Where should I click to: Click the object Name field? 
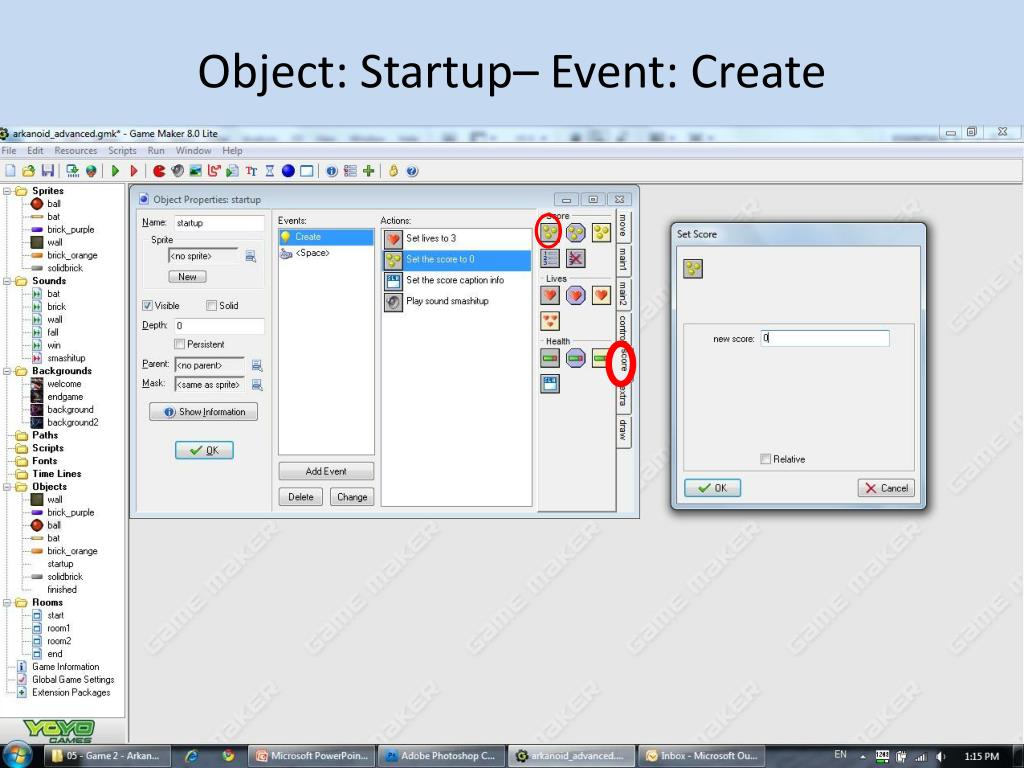[x=219, y=223]
